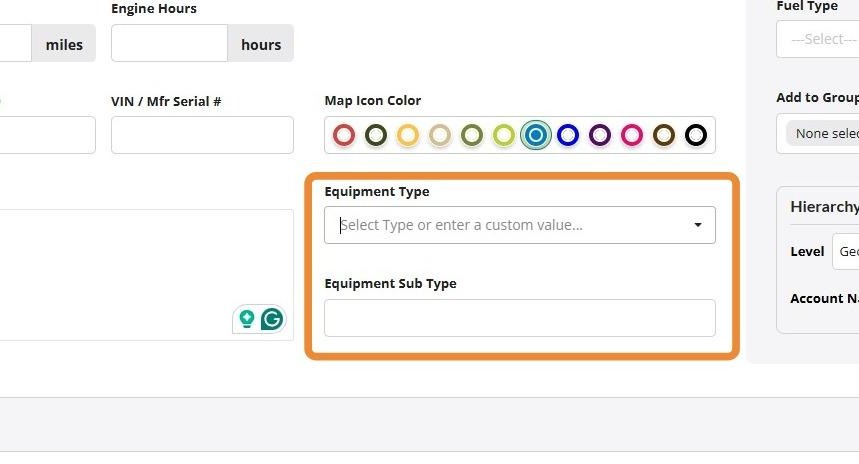Click the Equipment Sub Type field

coord(520,318)
